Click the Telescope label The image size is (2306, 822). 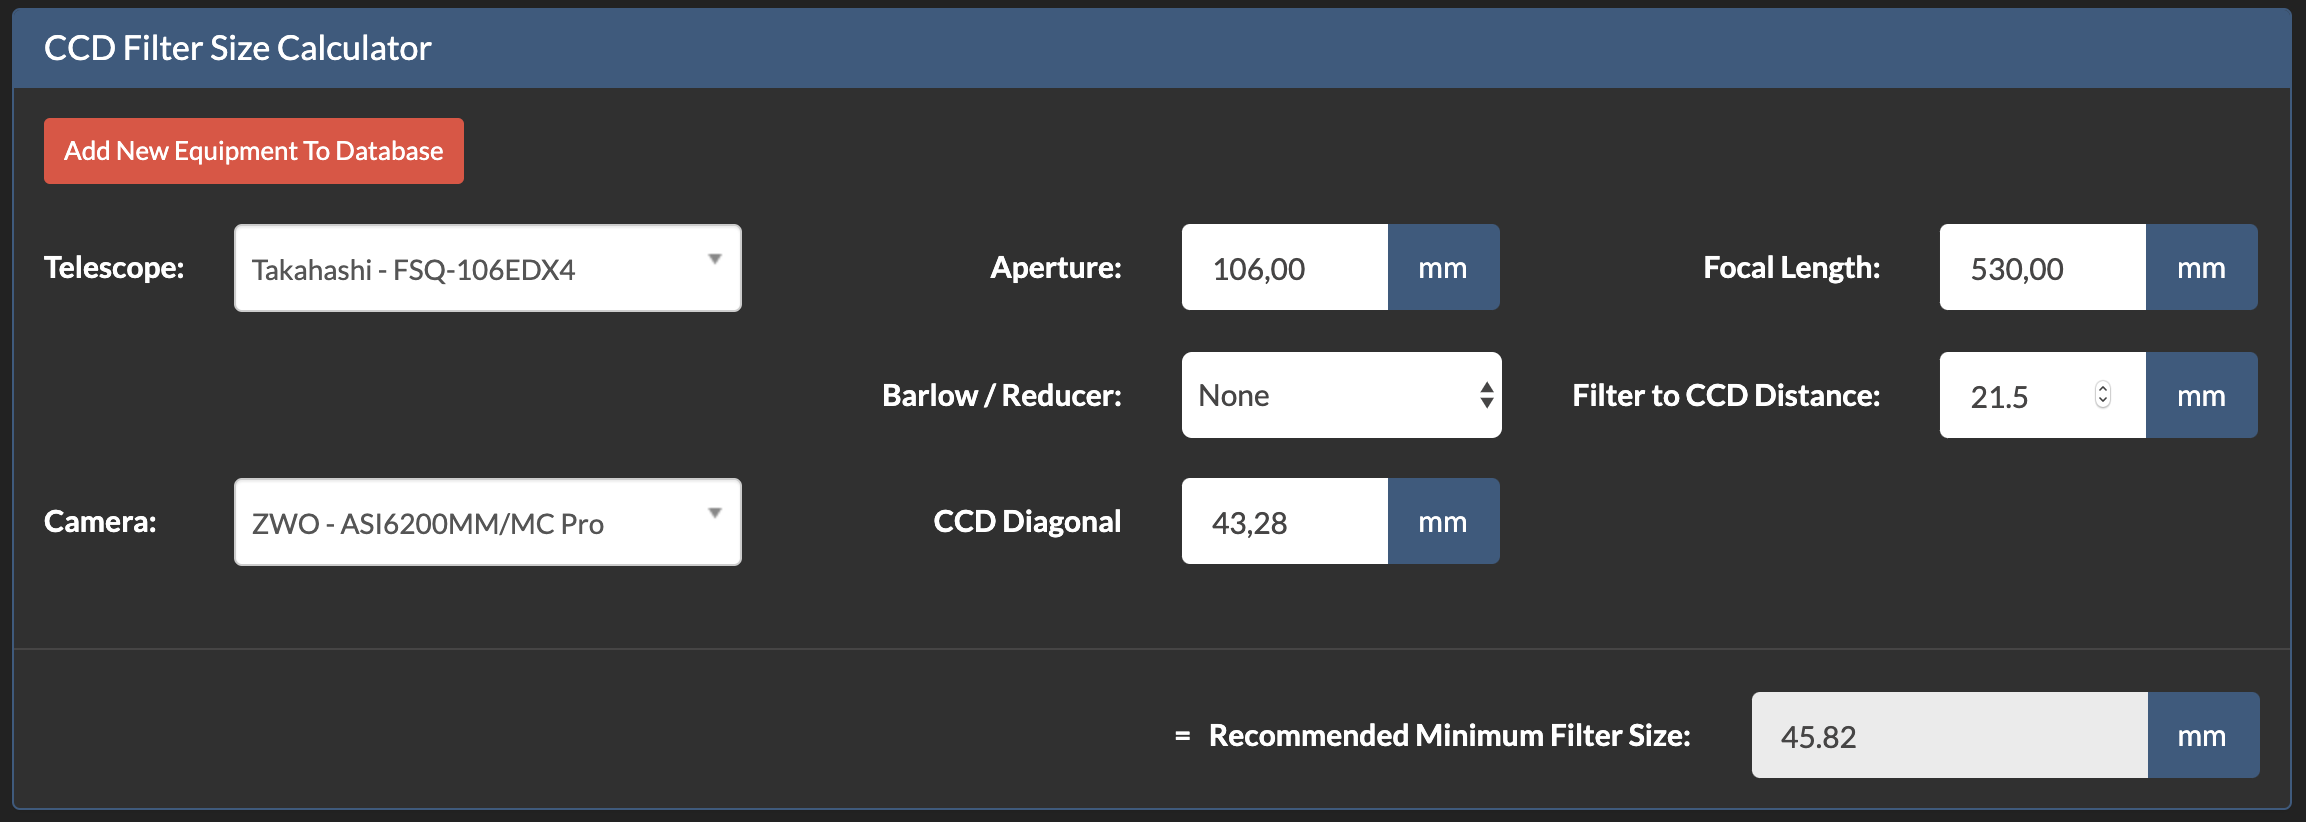(114, 268)
